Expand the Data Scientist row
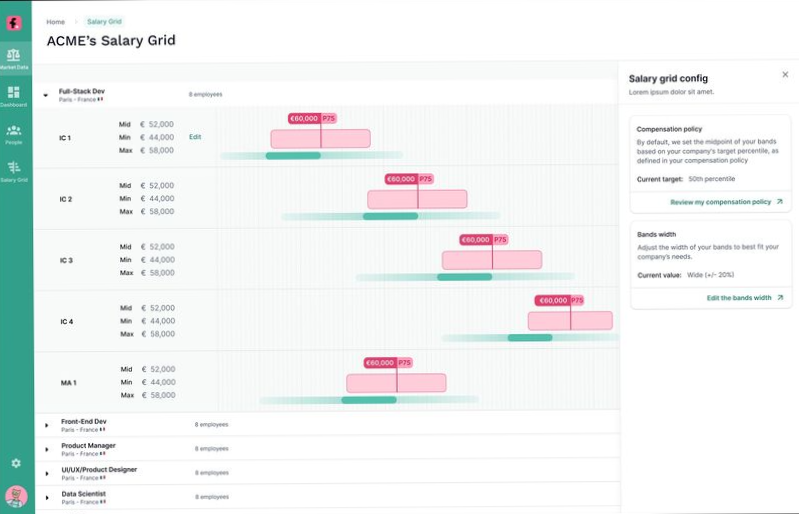 point(47,497)
